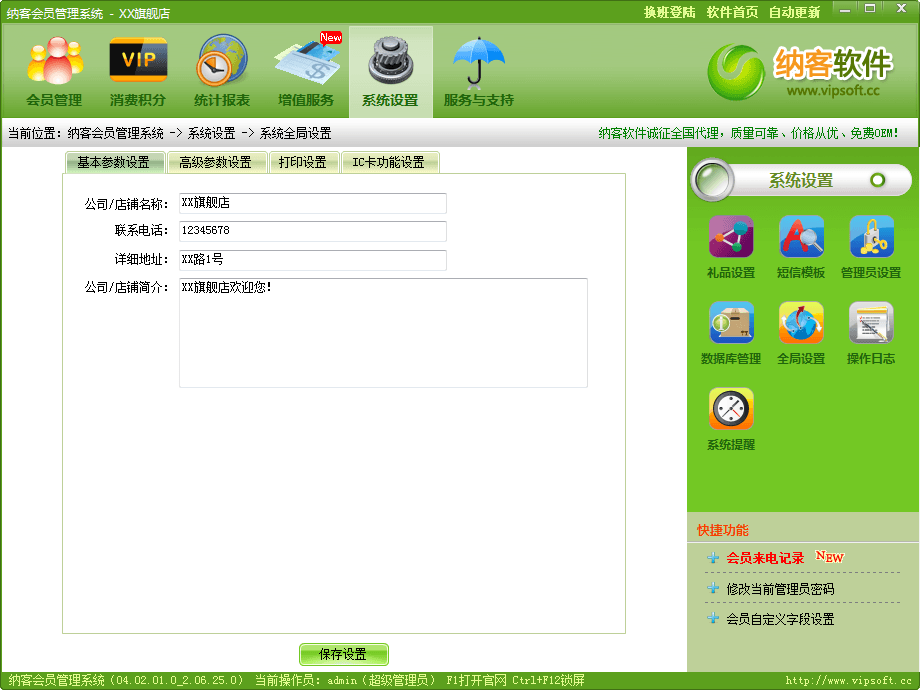This screenshot has height=690, width=920.
Task: Switch to the 打印设置 tab
Action: 303,163
